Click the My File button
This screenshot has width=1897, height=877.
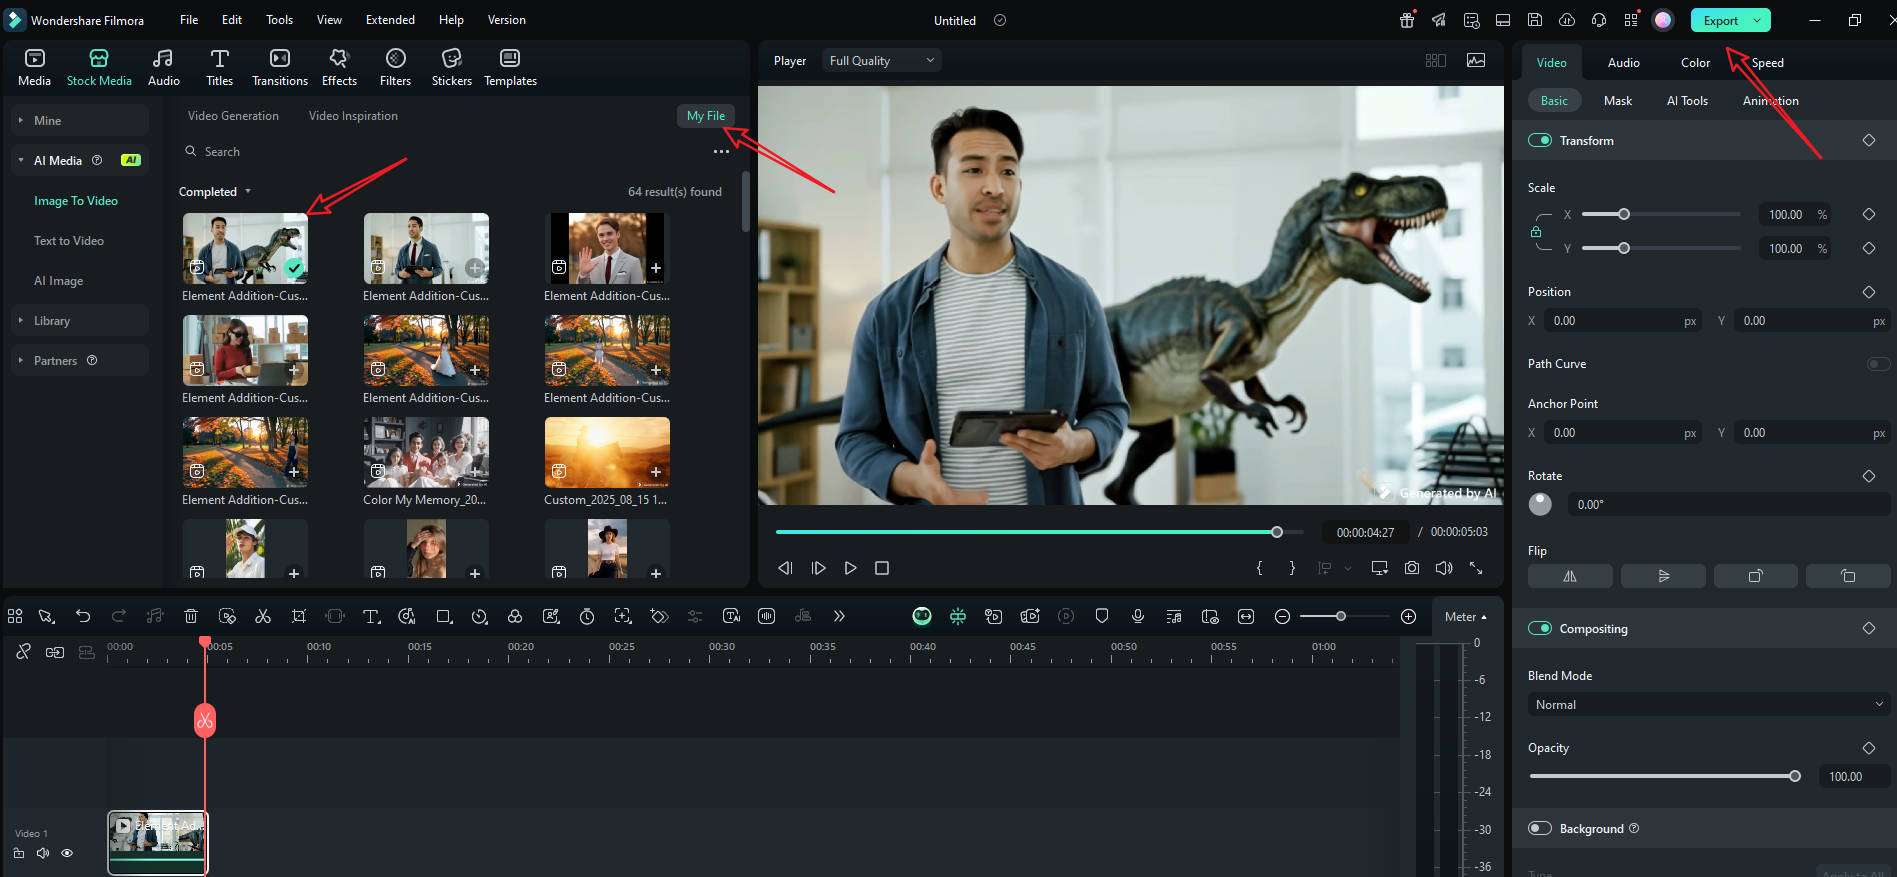point(706,116)
